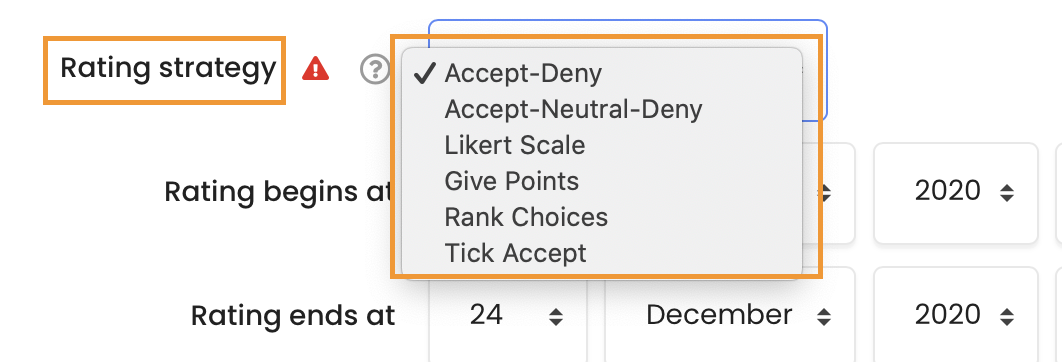Click the stepper arrows beside day 24
Viewport: 1062px width, 362px height.
(556, 317)
